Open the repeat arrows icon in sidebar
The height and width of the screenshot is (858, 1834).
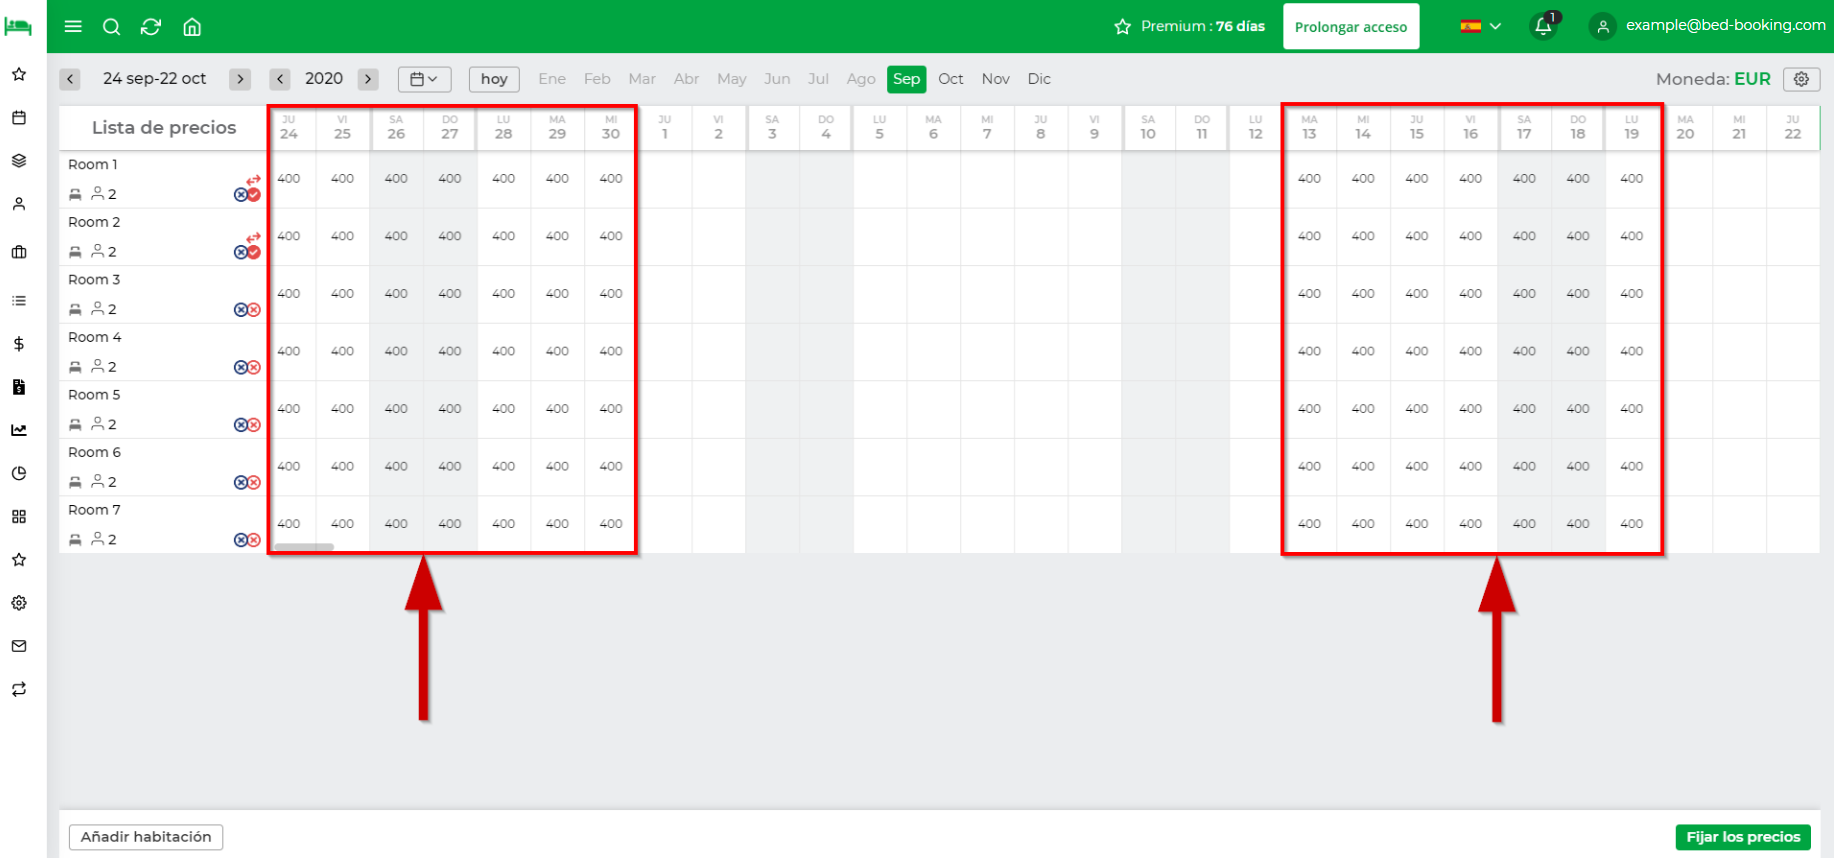tap(19, 689)
